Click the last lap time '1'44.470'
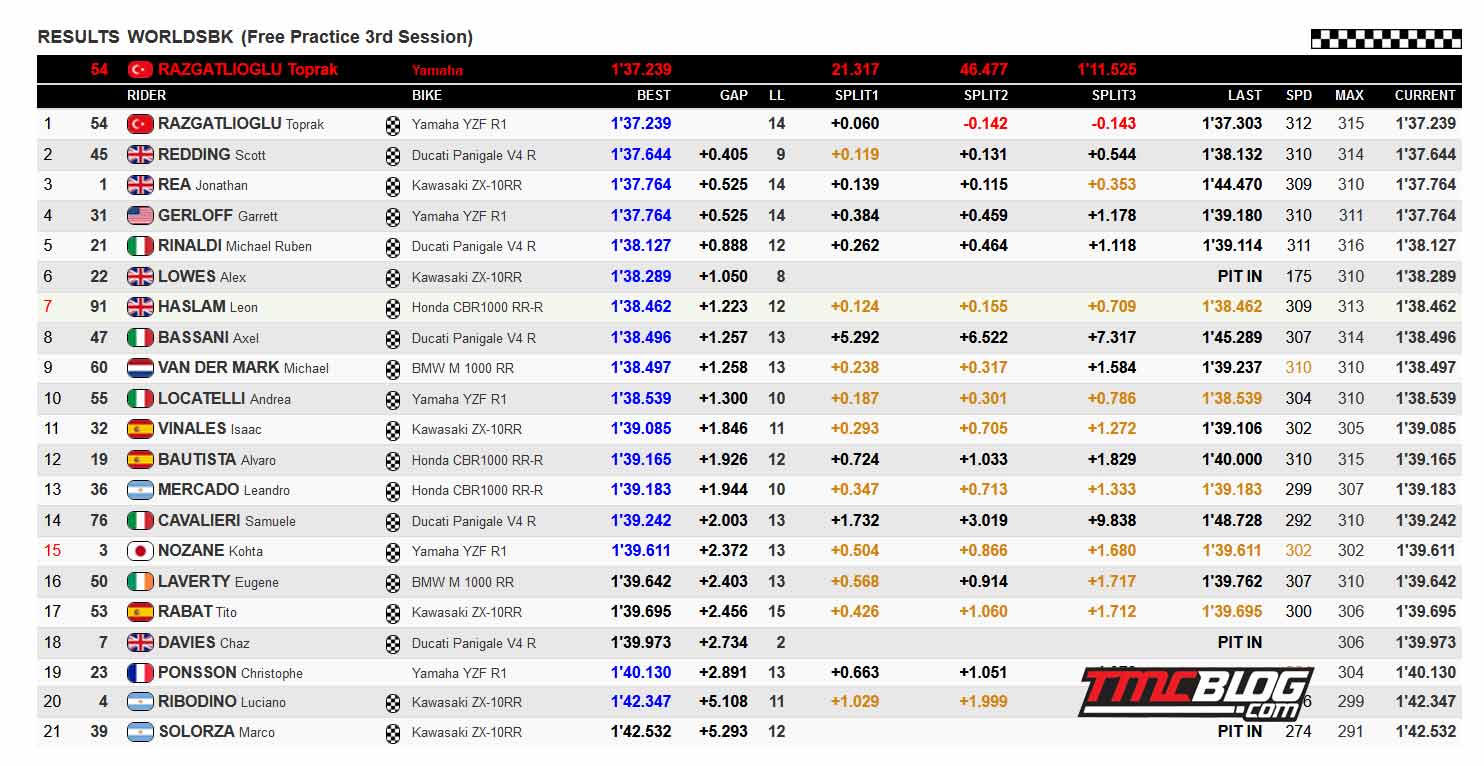Image resolution: width=1484 pixels, height=766 pixels. click(x=1232, y=185)
